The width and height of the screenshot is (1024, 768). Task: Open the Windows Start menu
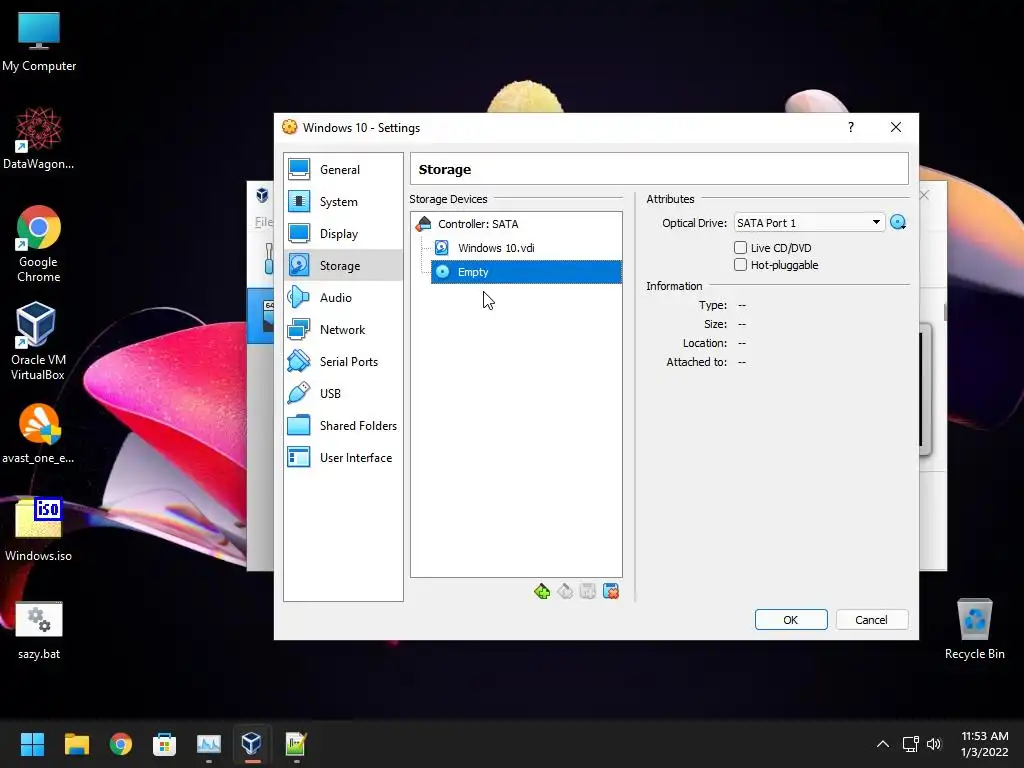(32, 744)
